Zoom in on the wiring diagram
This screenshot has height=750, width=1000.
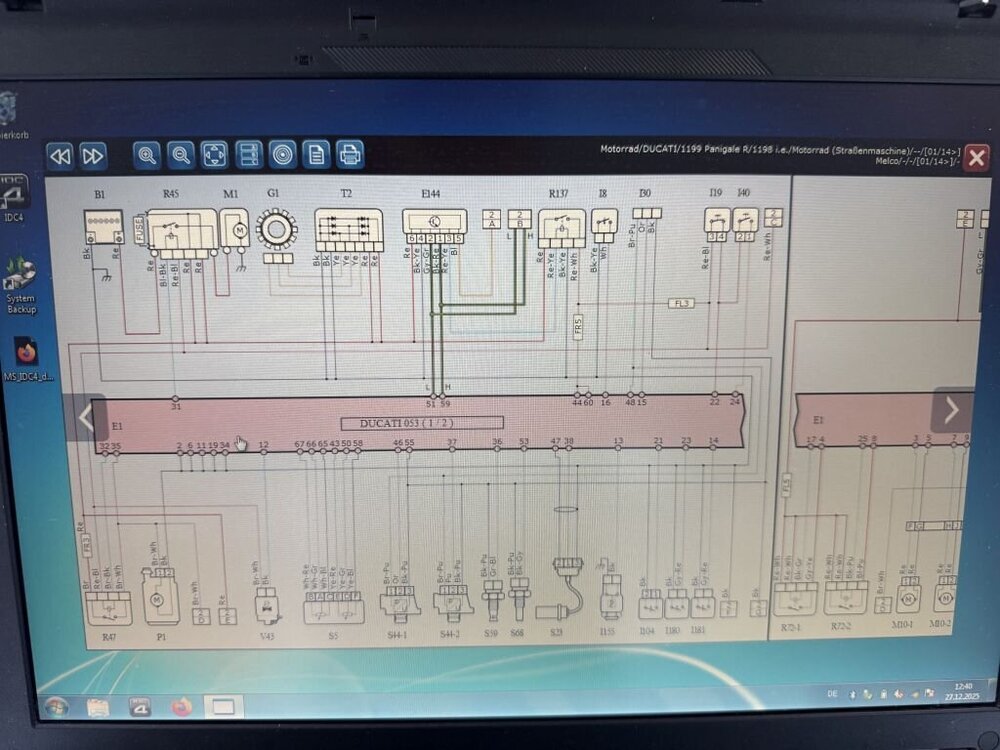point(147,155)
